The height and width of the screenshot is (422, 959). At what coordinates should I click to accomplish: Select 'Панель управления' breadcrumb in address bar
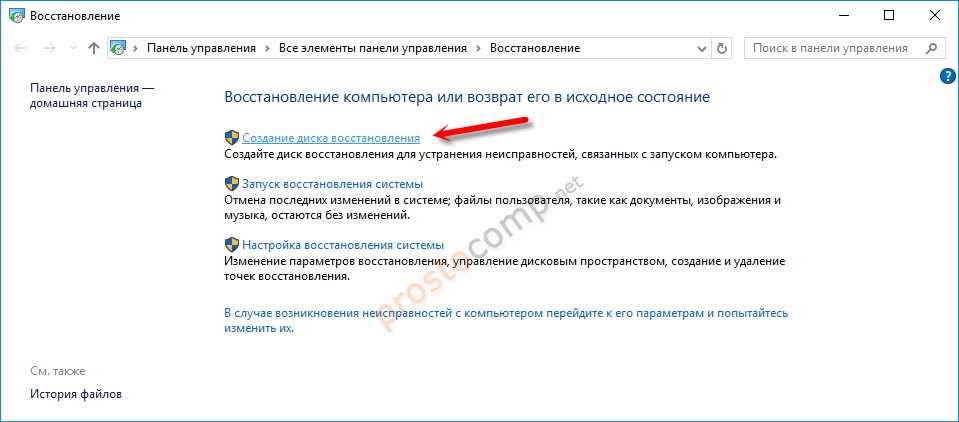tap(201, 48)
